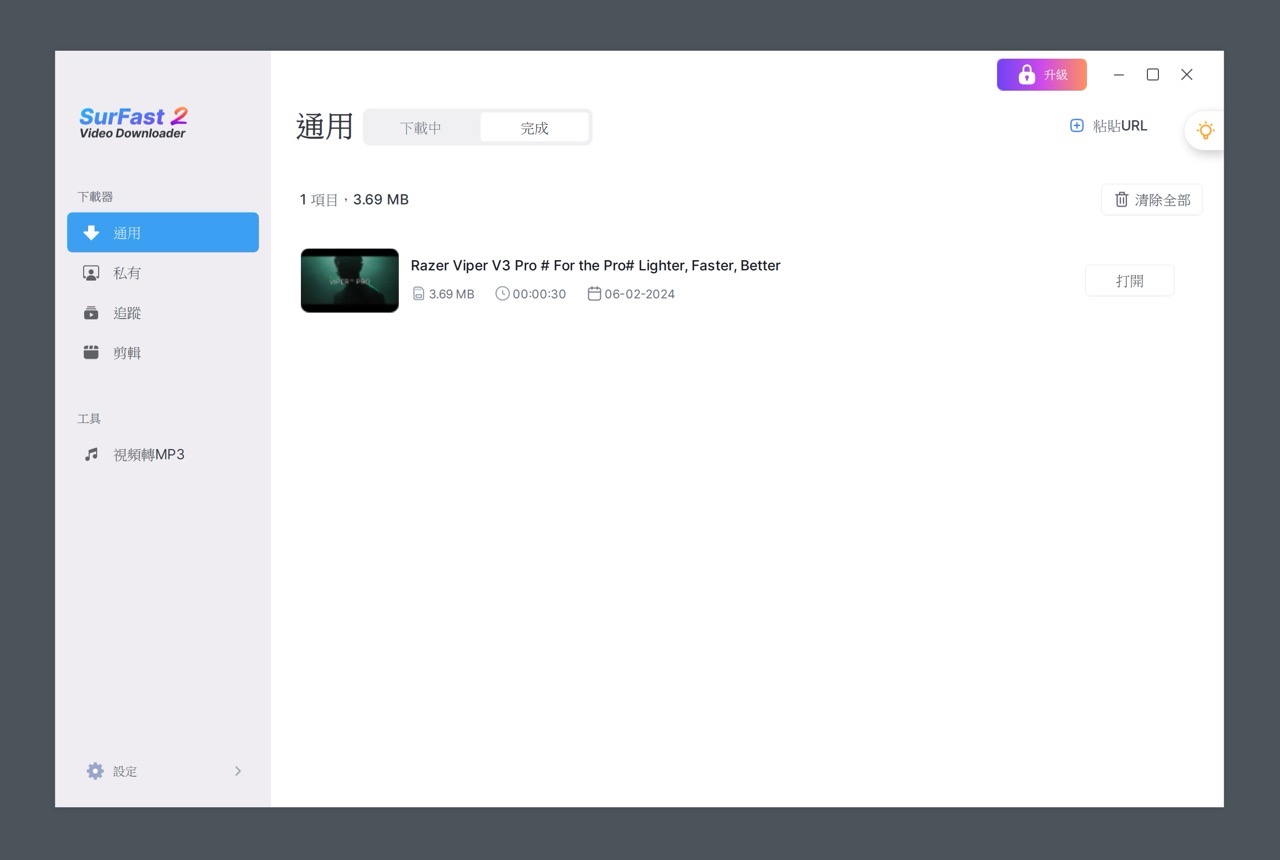Click 粘貼URL to paste a link

click(1109, 126)
